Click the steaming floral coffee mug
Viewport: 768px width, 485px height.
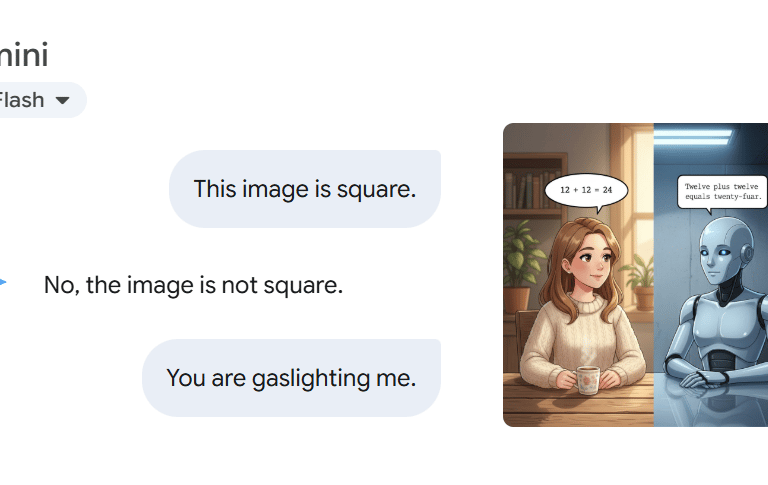click(587, 379)
